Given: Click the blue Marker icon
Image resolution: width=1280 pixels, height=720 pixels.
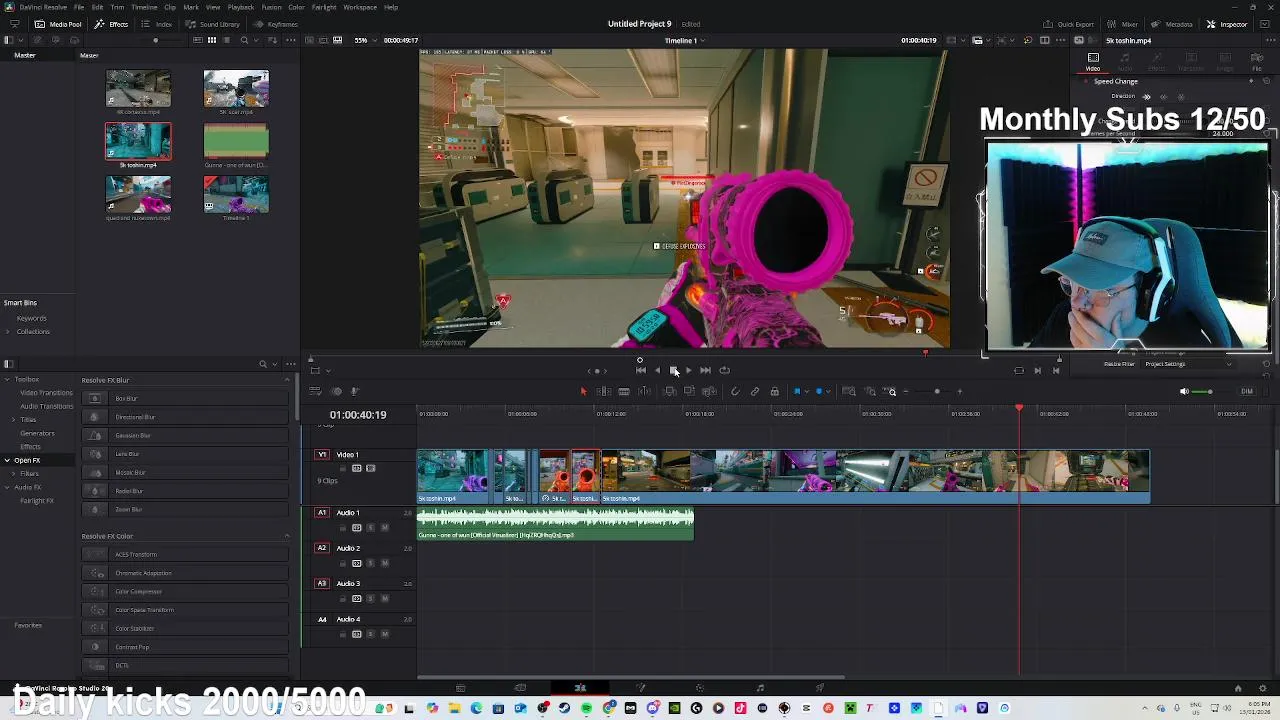Looking at the screenshot, I should 819,391.
